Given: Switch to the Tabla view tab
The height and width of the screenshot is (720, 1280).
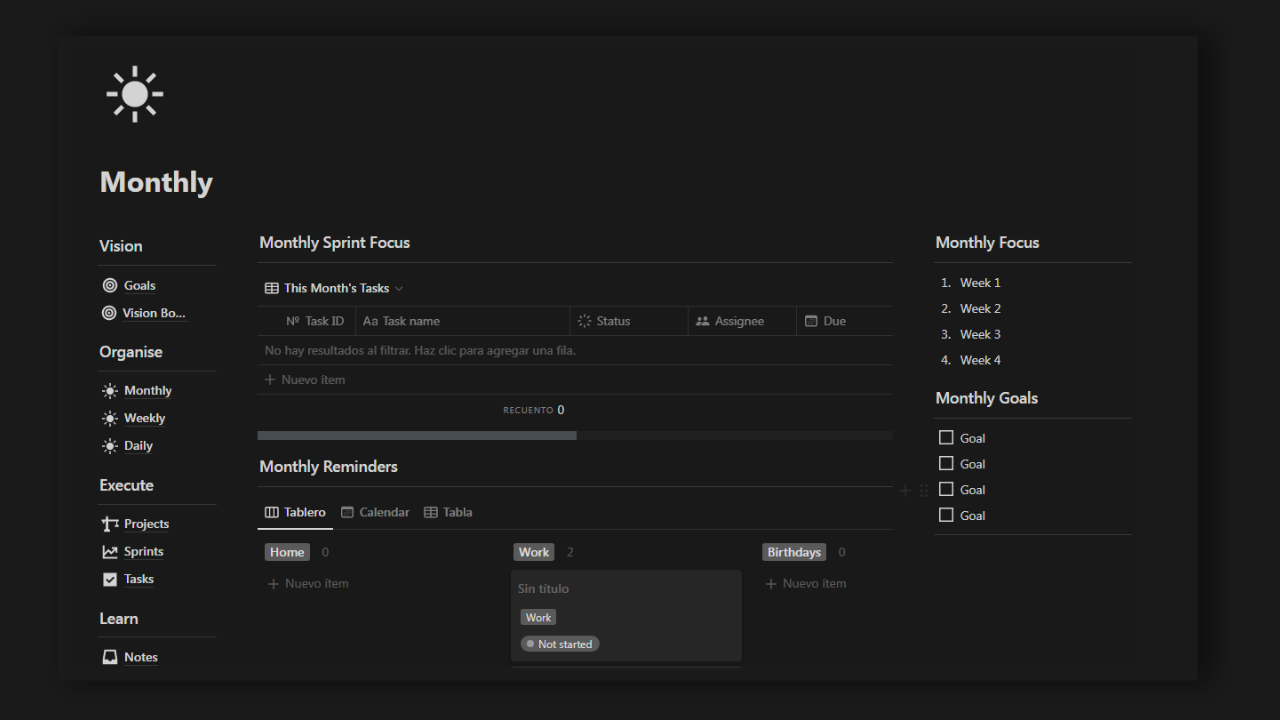Looking at the screenshot, I should click(448, 512).
